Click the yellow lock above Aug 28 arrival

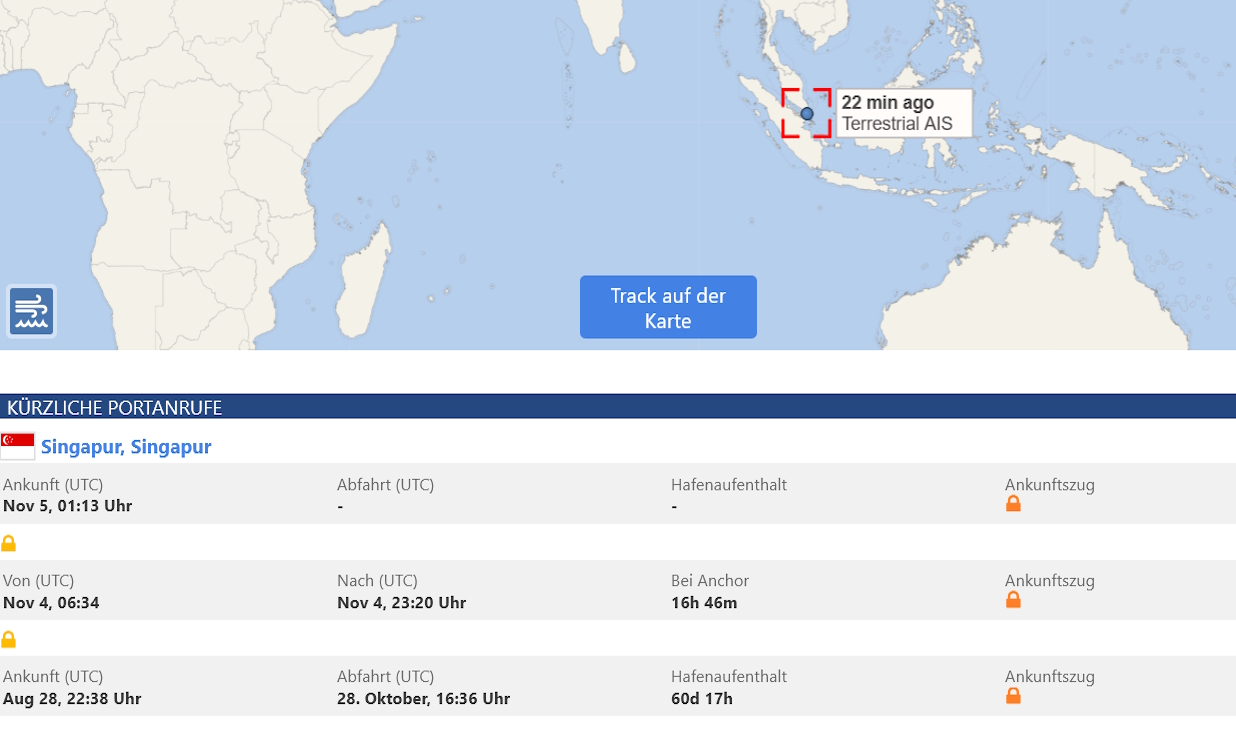pos(9,639)
